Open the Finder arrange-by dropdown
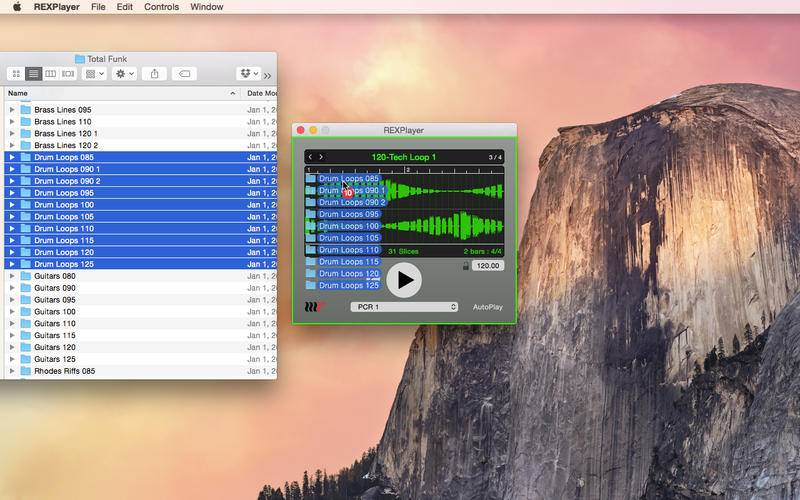The width and height of the screenshot is (800, 500). coord(94,74)
